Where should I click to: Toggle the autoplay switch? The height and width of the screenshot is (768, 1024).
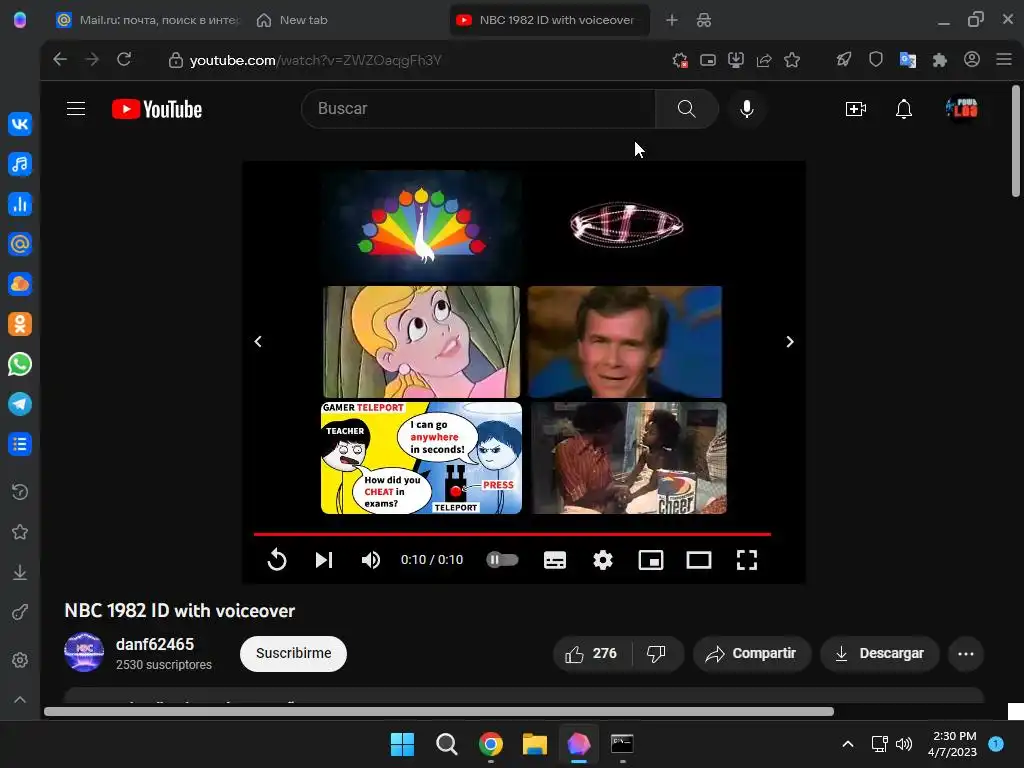[x=502, y=560]
